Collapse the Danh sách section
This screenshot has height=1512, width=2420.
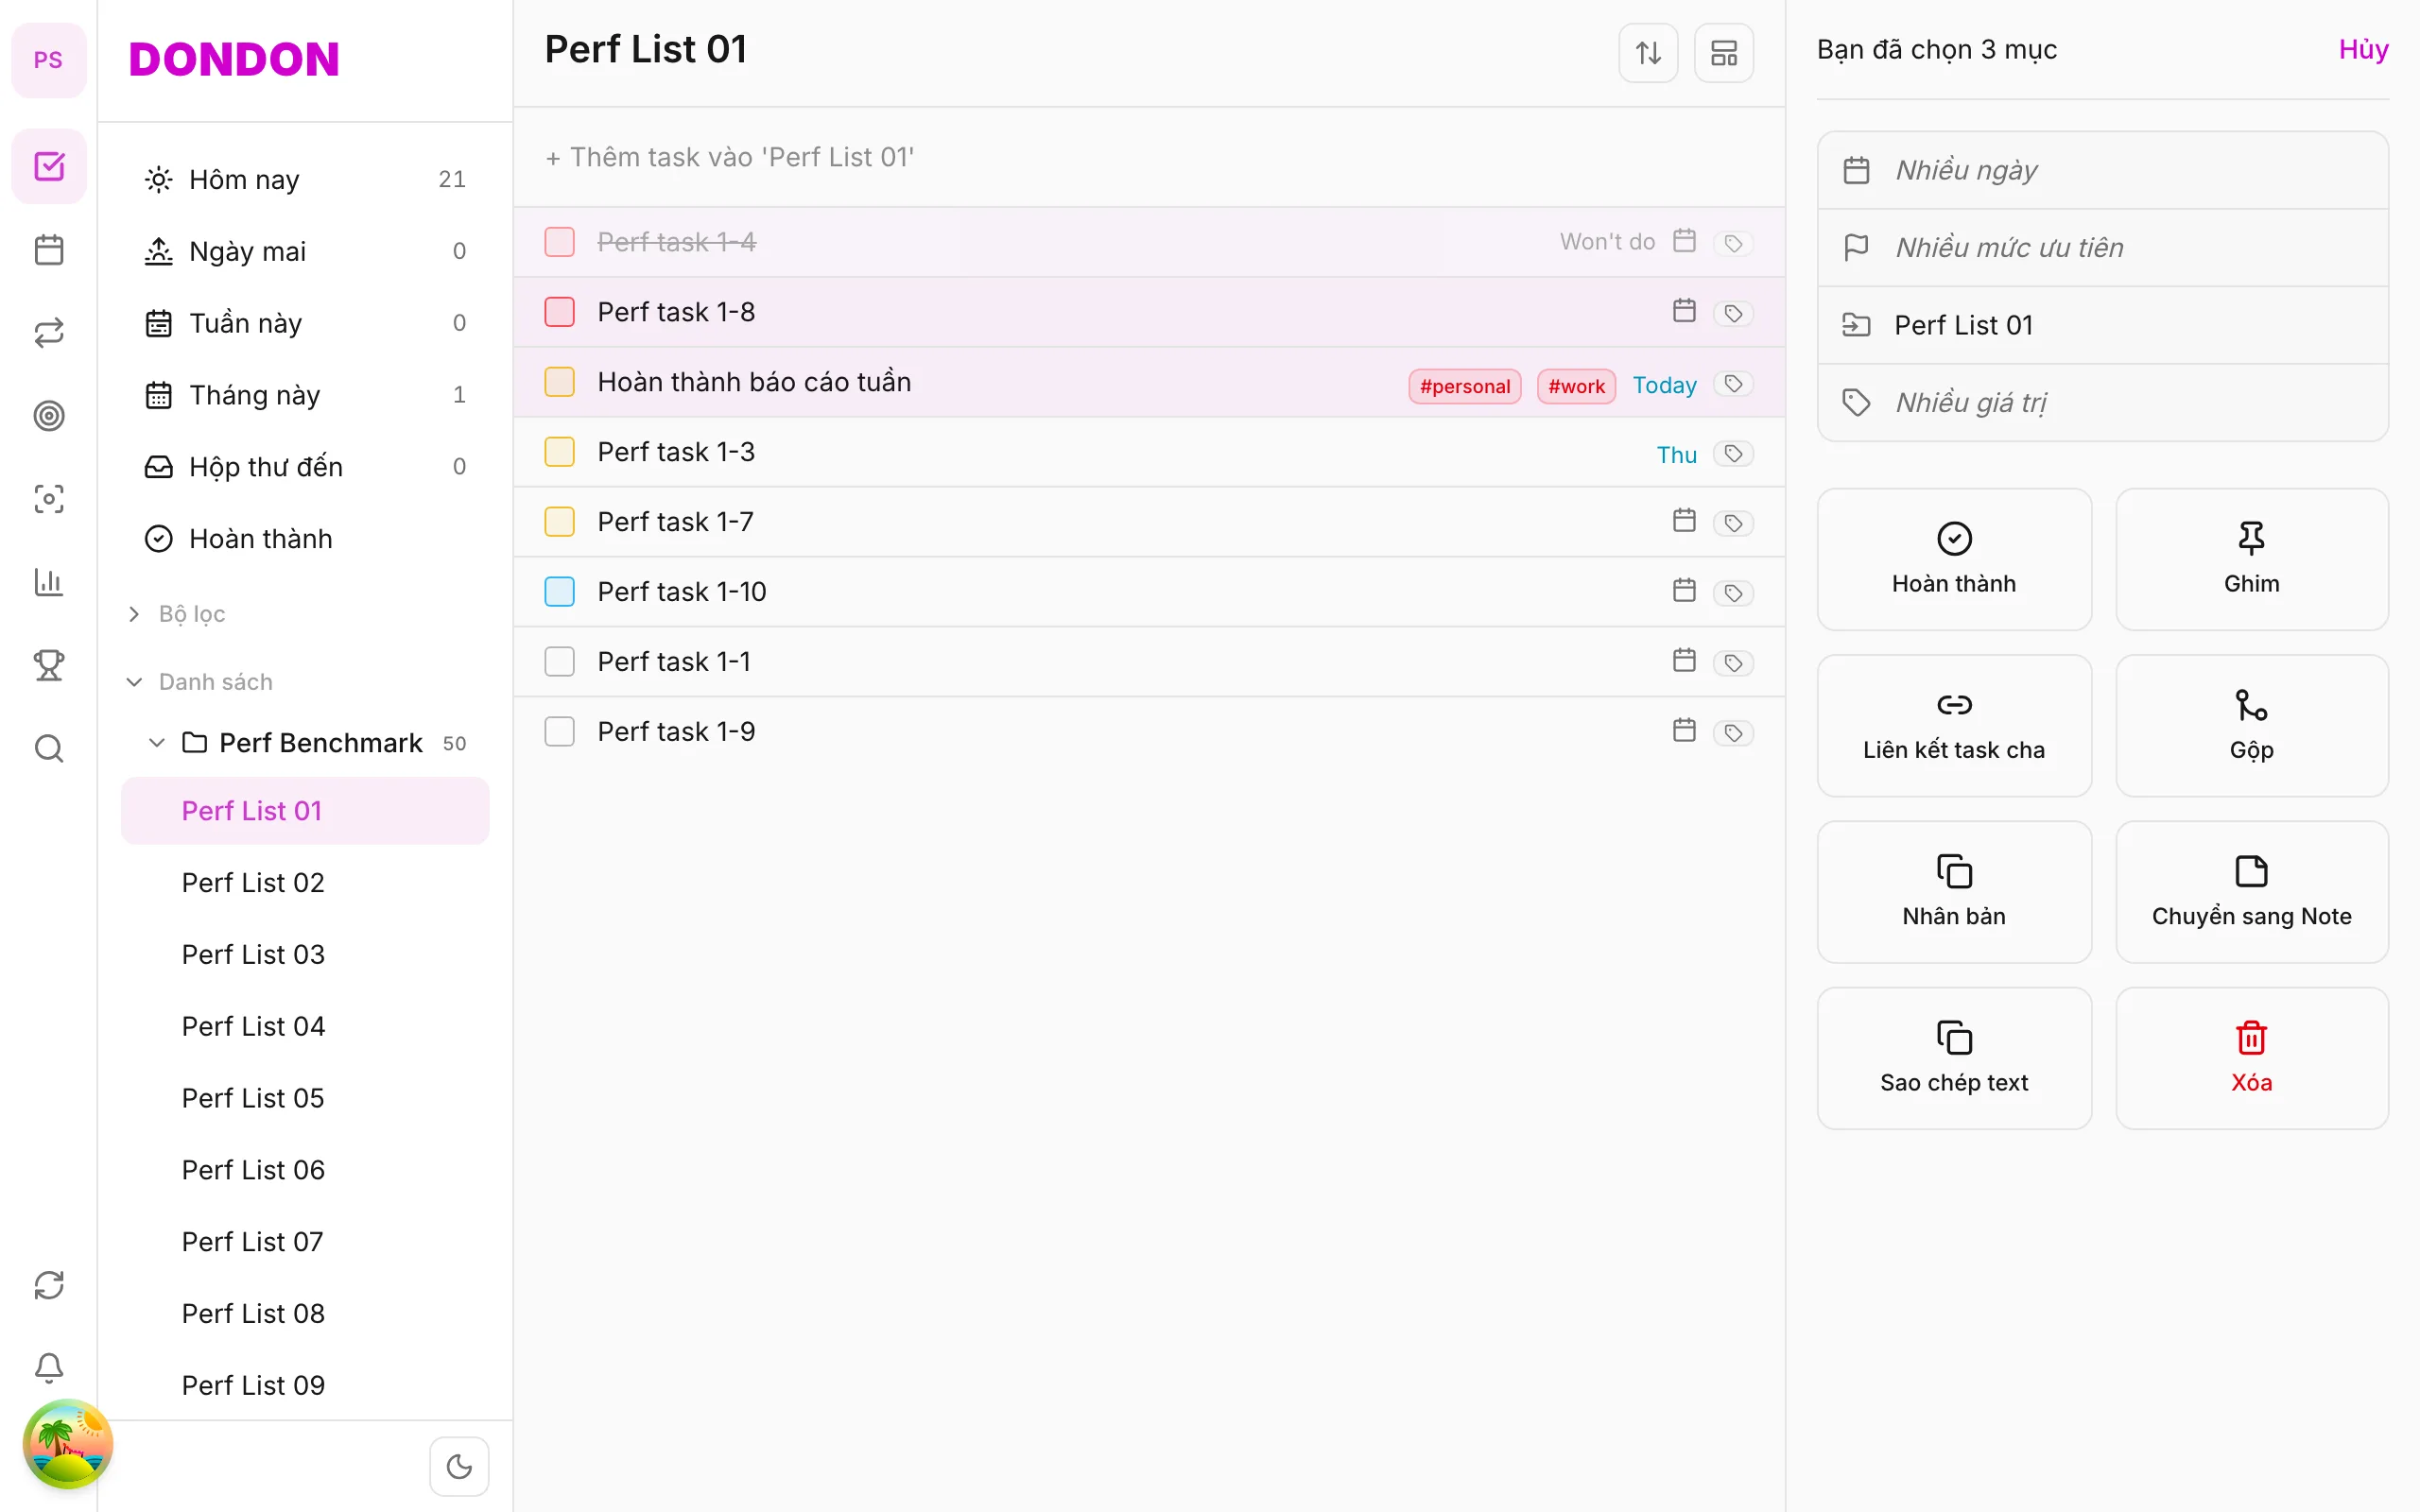click(x=134, y=682)
